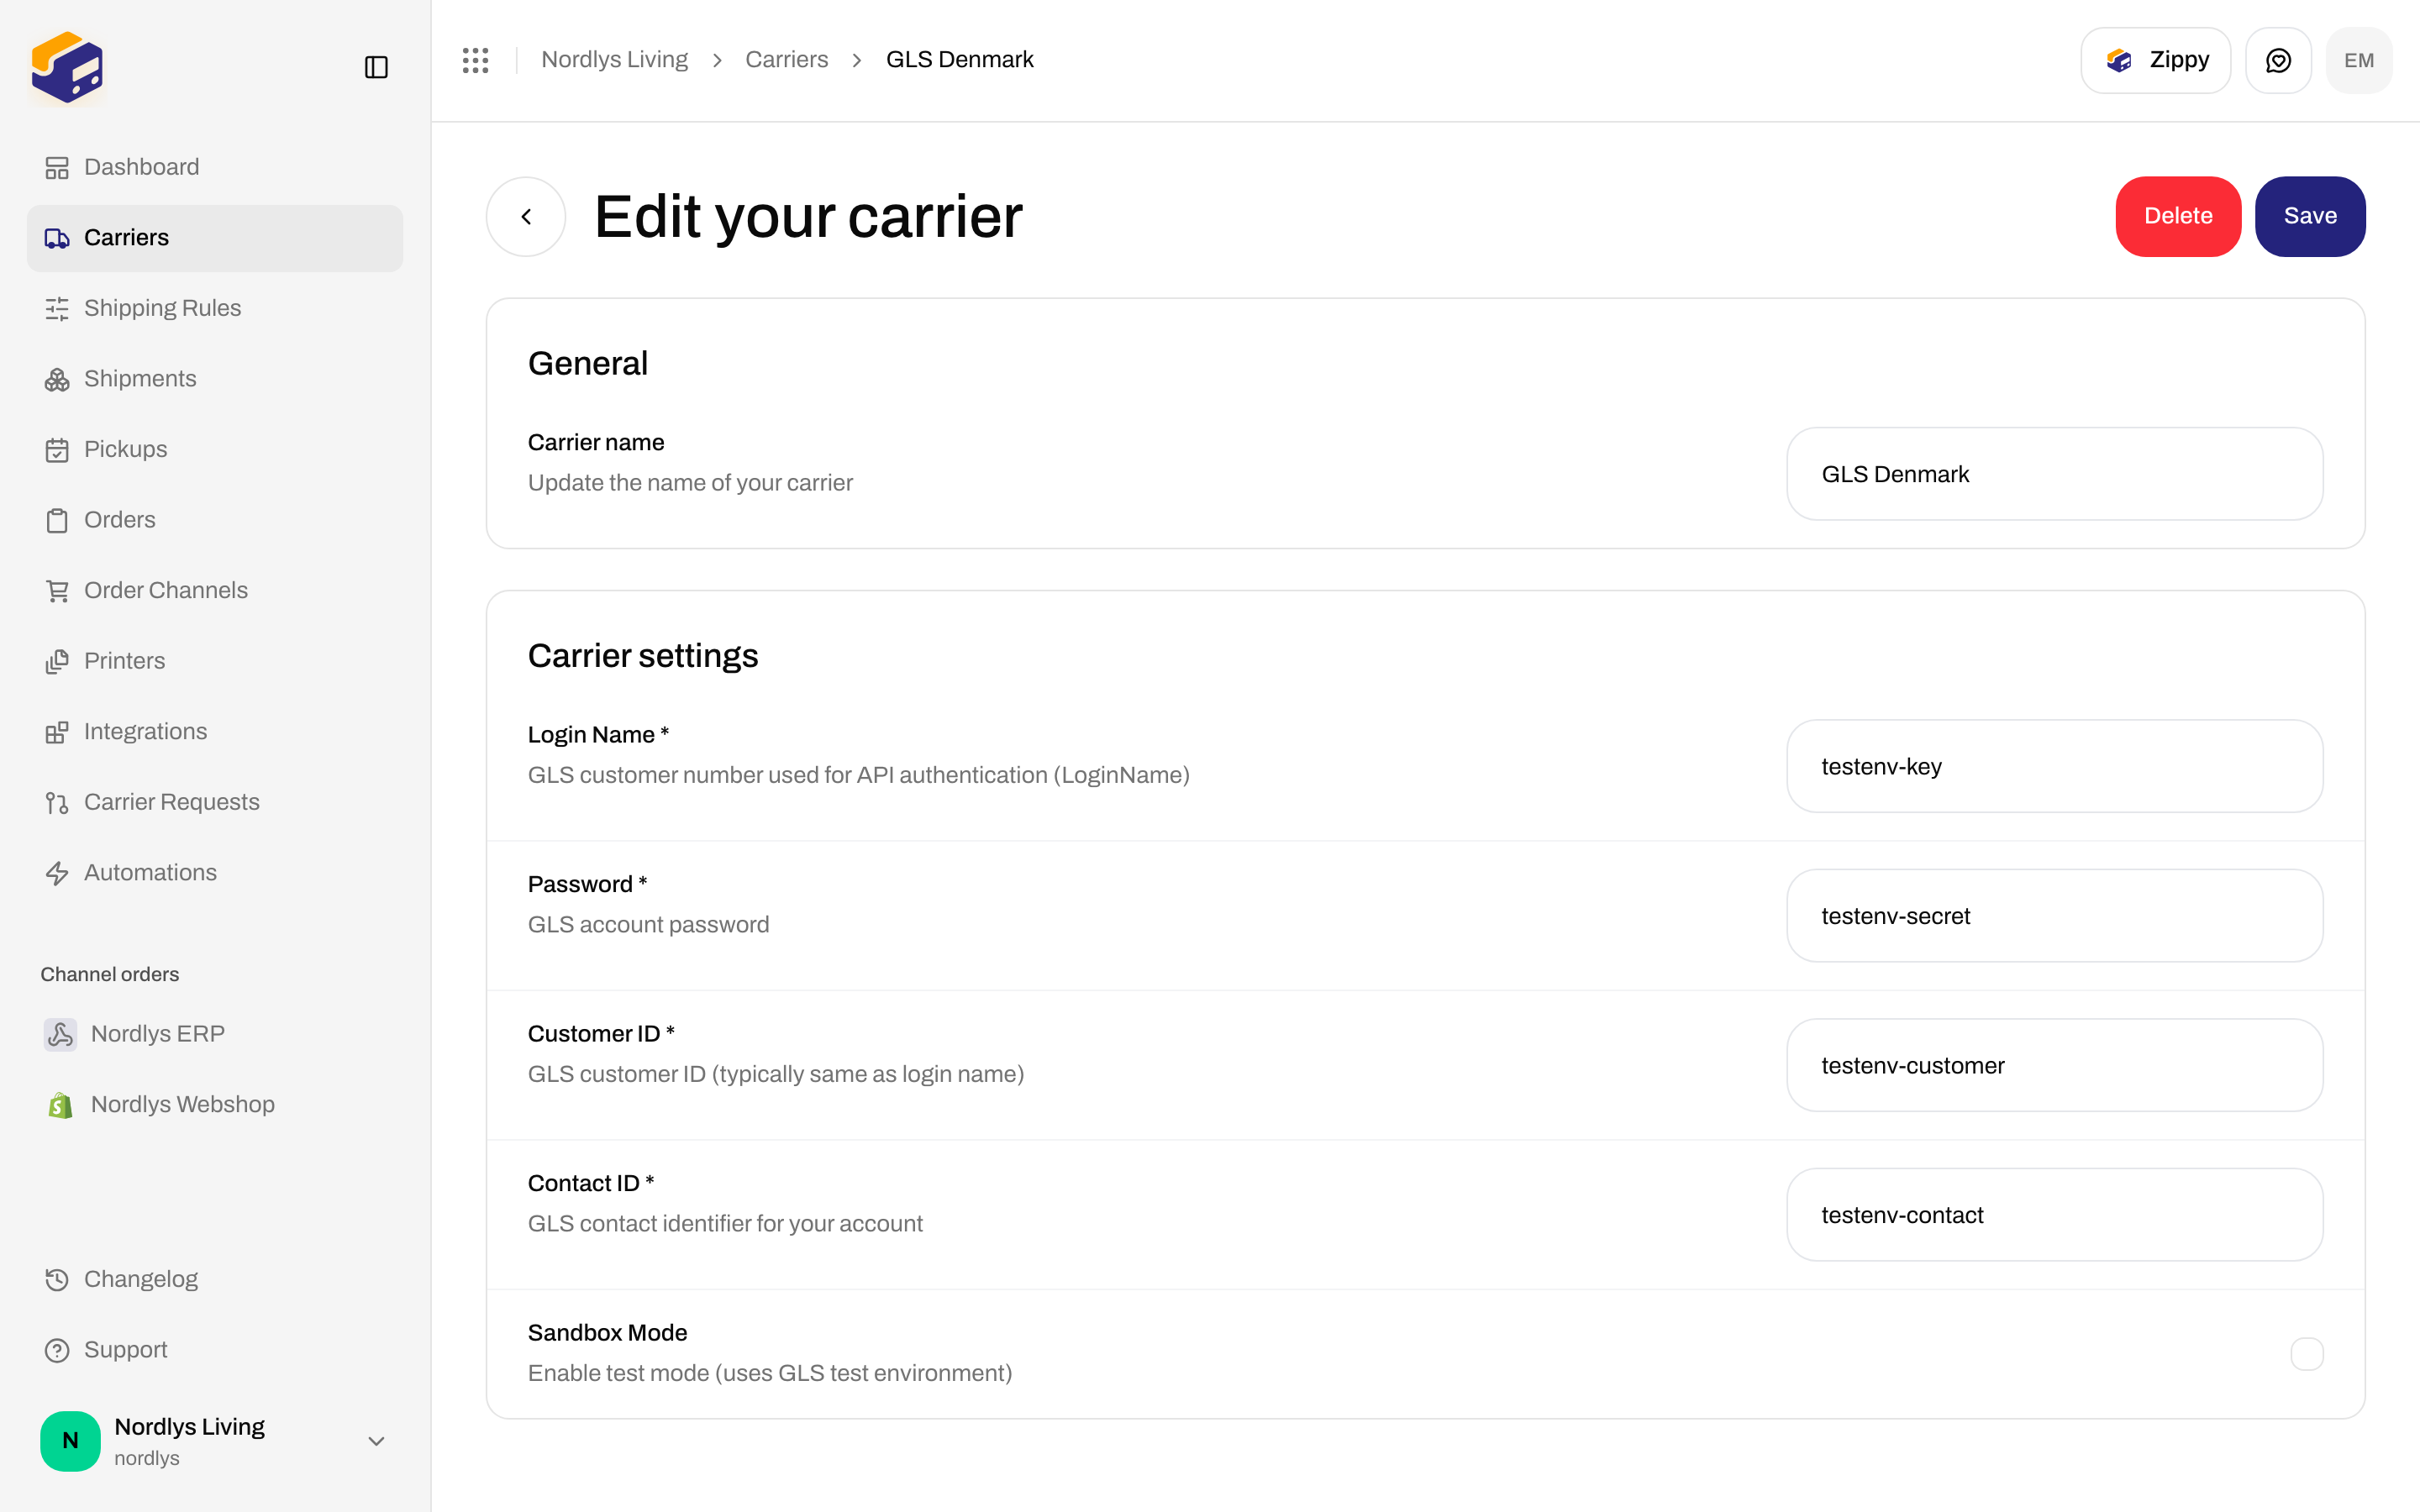Delete the carrier with Delete button
2420x1512 pixels.
[x=2178, y=216]
